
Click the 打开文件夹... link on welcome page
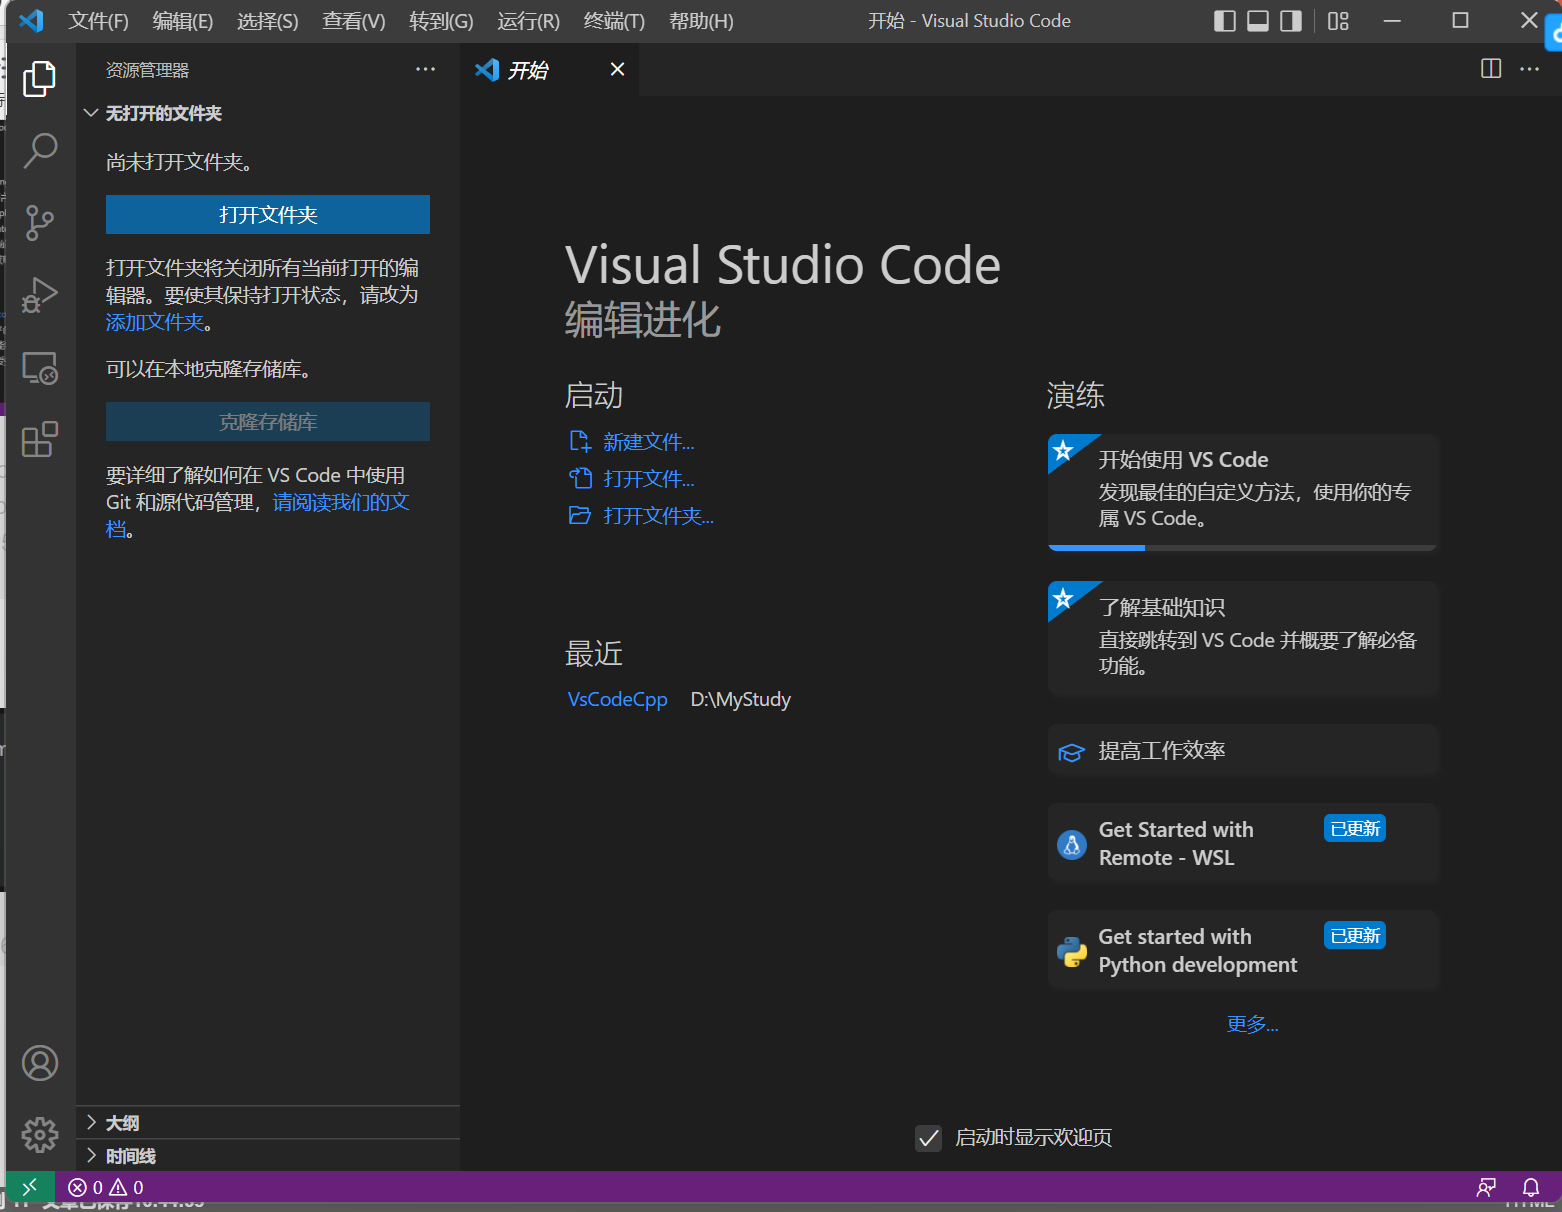coord(658,516)
